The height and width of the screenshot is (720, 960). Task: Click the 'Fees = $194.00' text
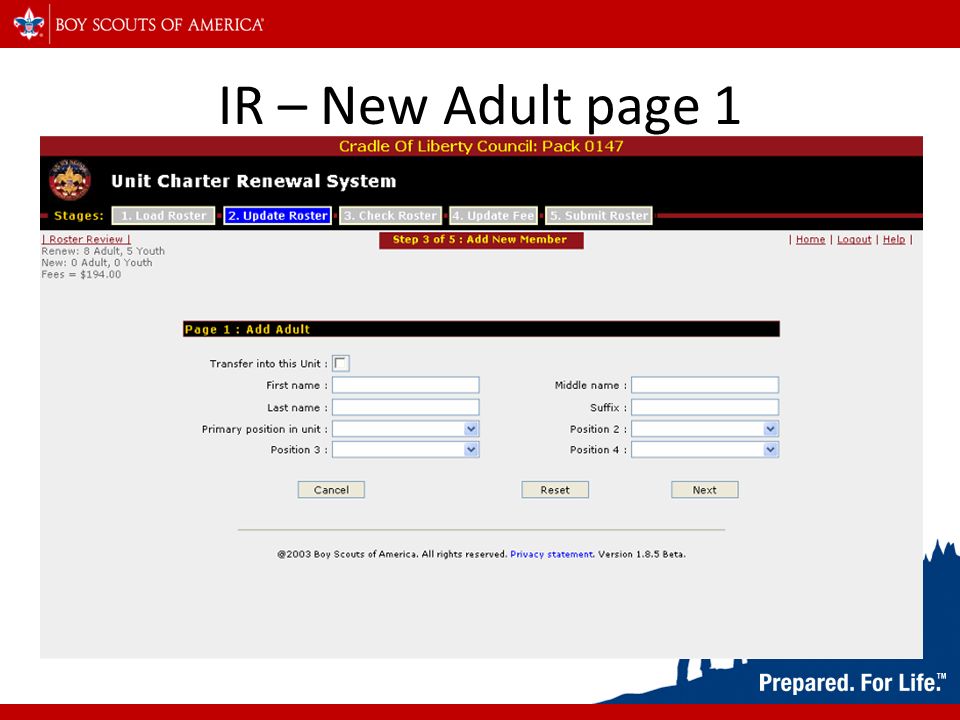81,274
